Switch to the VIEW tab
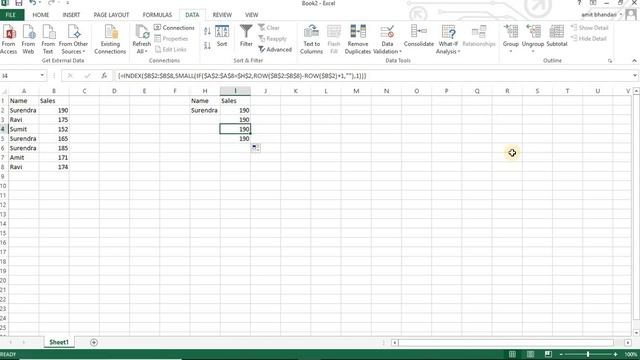The height and width of the screenshot is (360, 640). (251, 15)
